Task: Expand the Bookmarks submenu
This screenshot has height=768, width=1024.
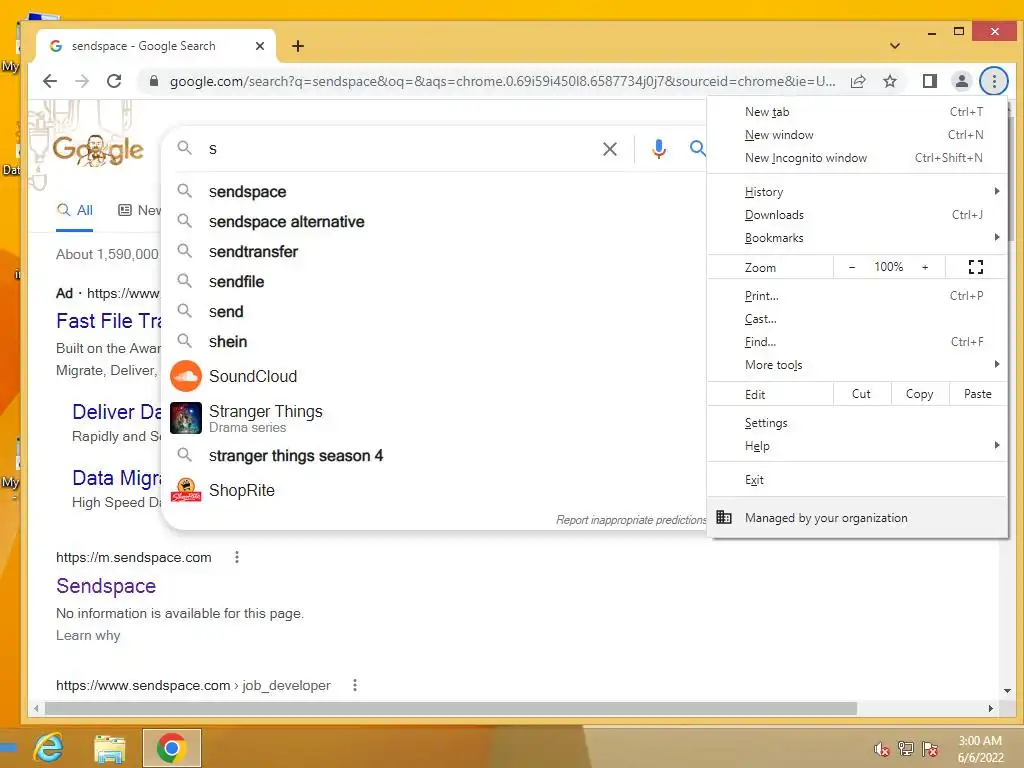Action: [x=857, y=238]
